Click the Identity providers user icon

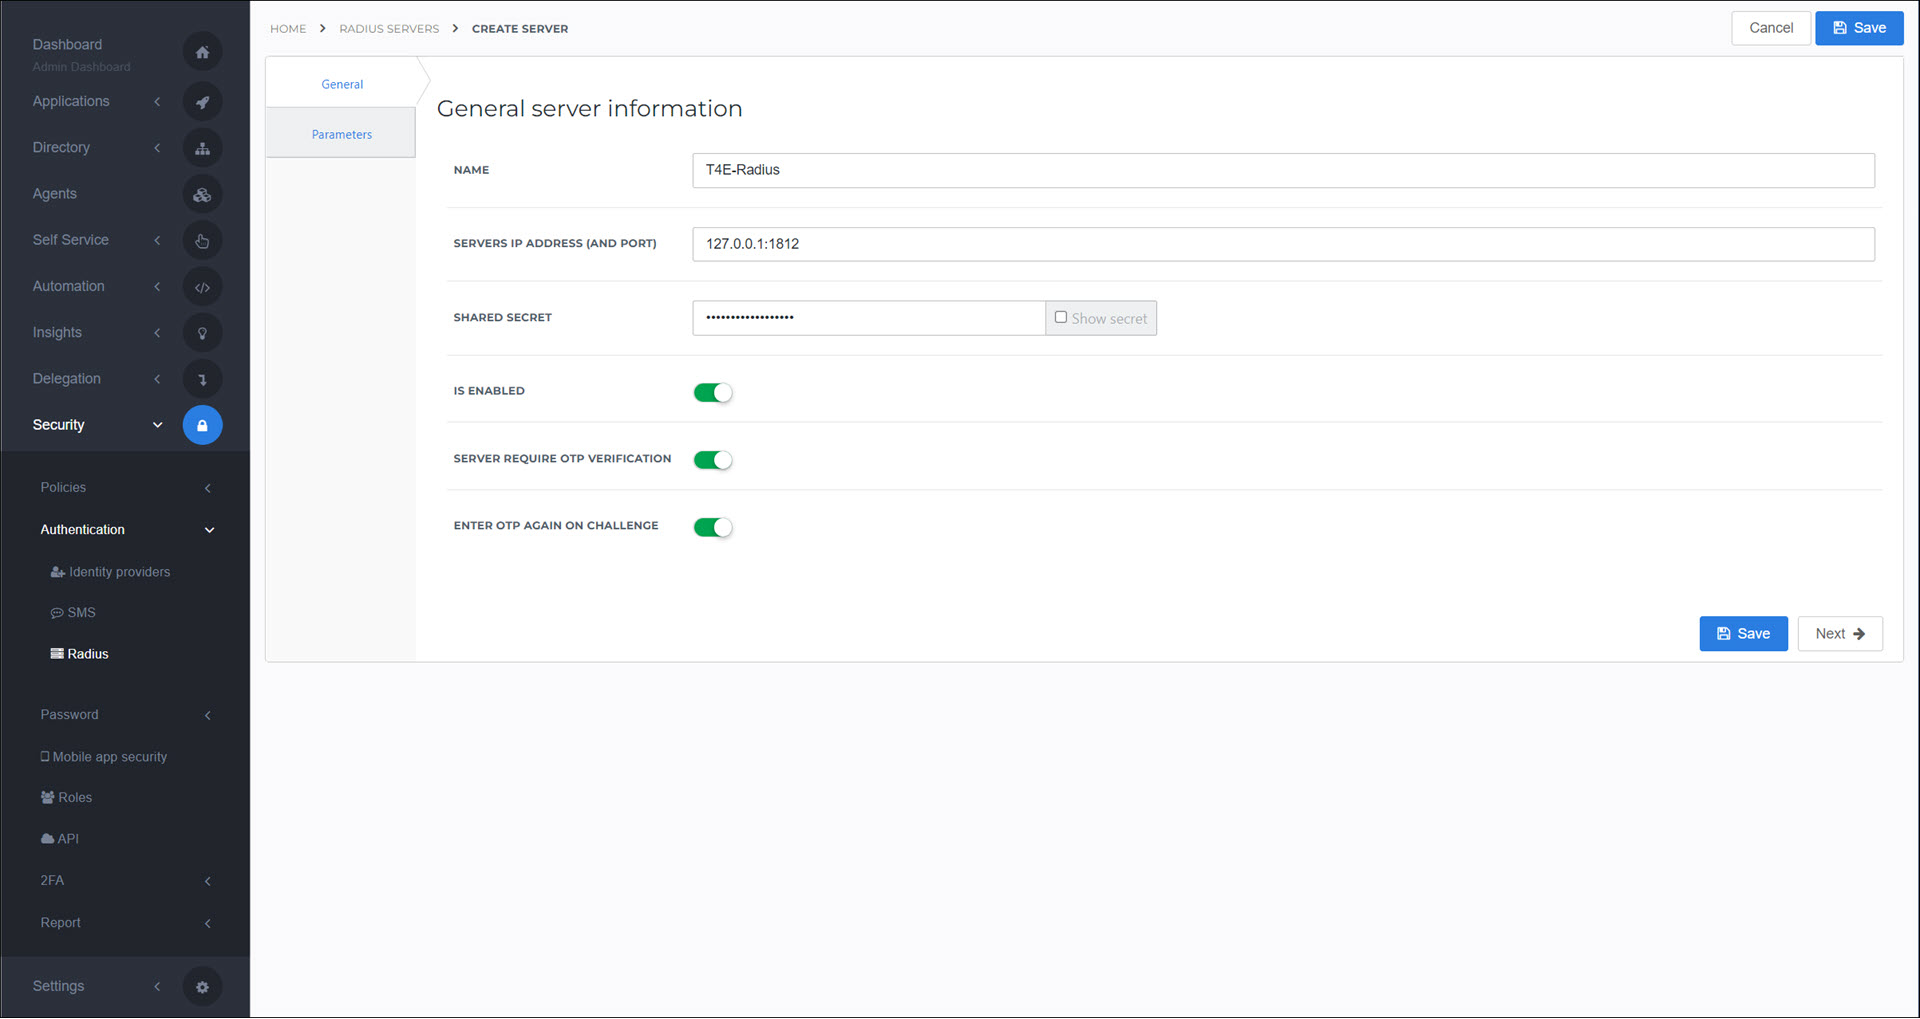pos(57,572)
